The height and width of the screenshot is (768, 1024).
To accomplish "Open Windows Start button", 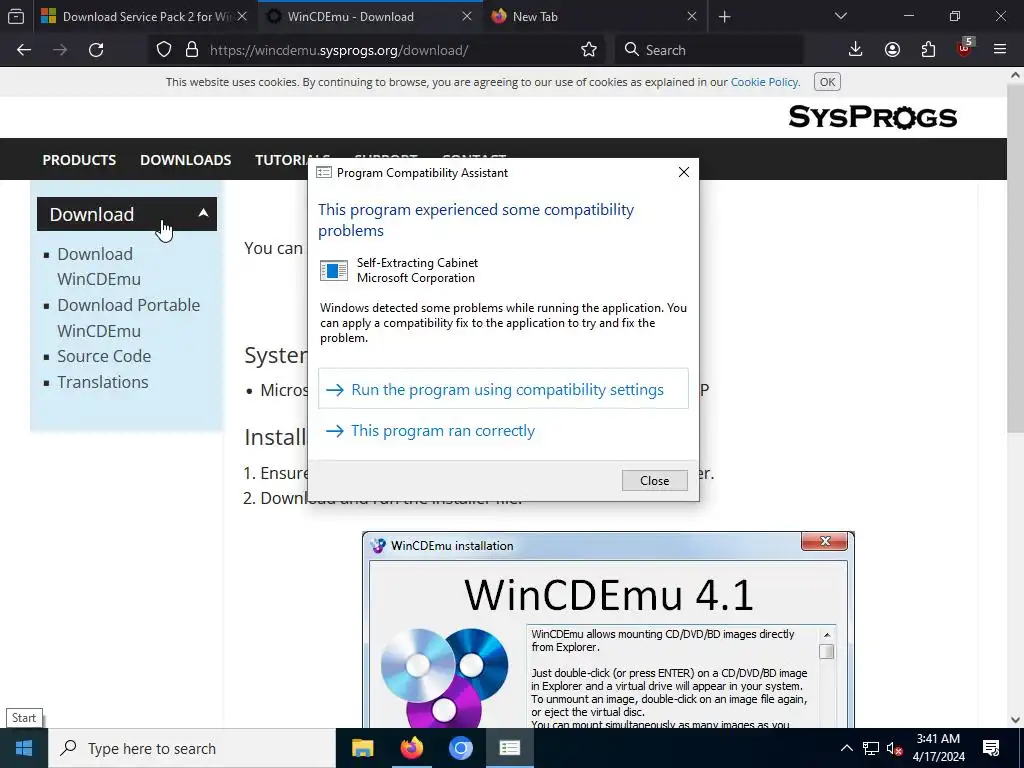I will click(24, 748).
